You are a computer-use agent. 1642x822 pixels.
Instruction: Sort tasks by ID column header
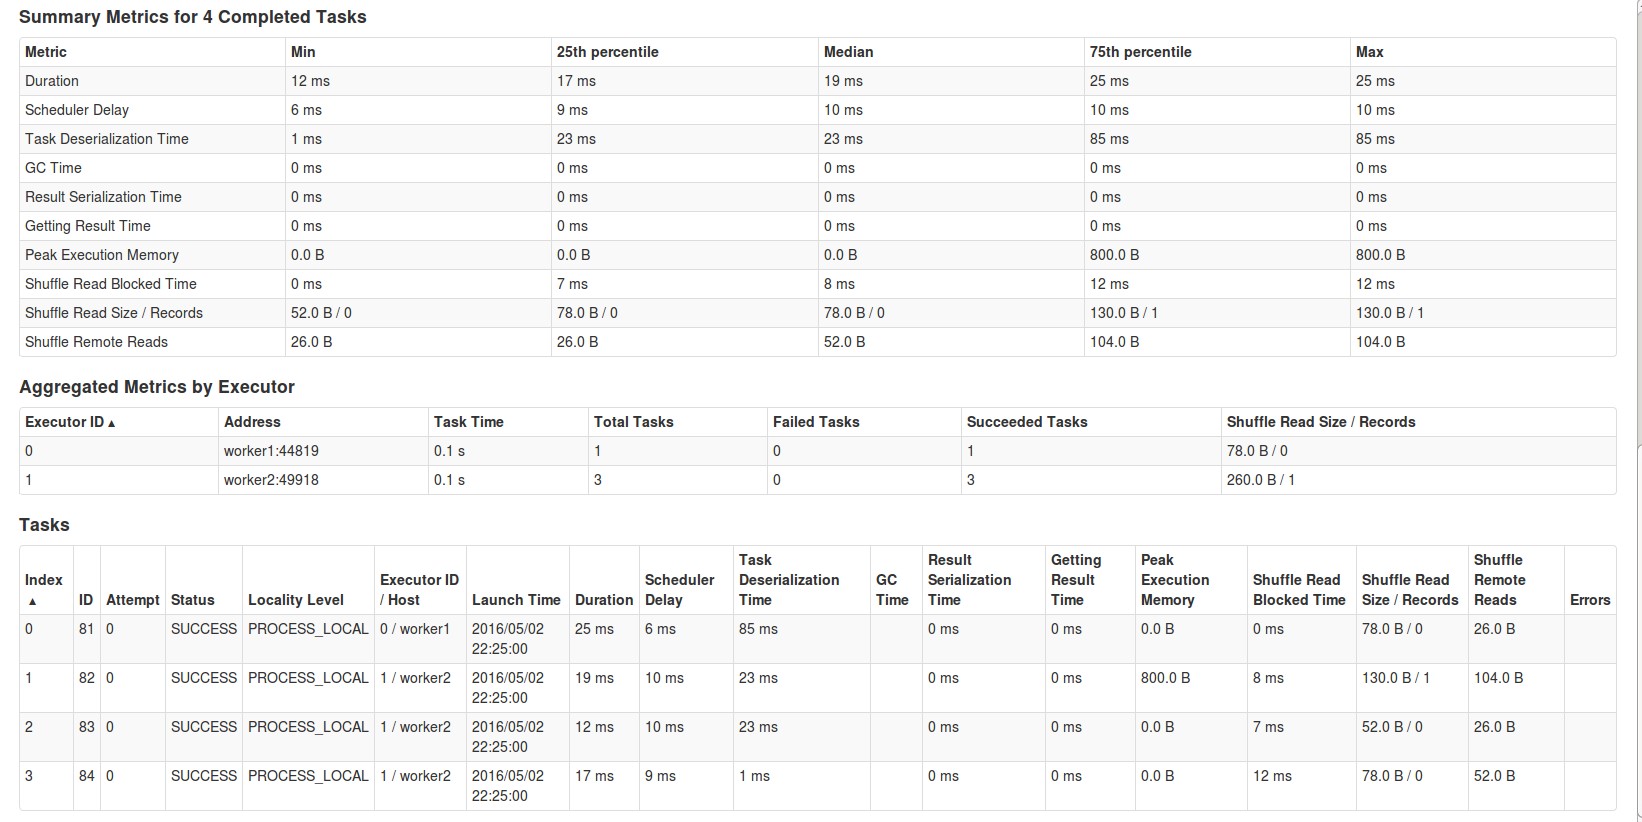click(86, 600)
